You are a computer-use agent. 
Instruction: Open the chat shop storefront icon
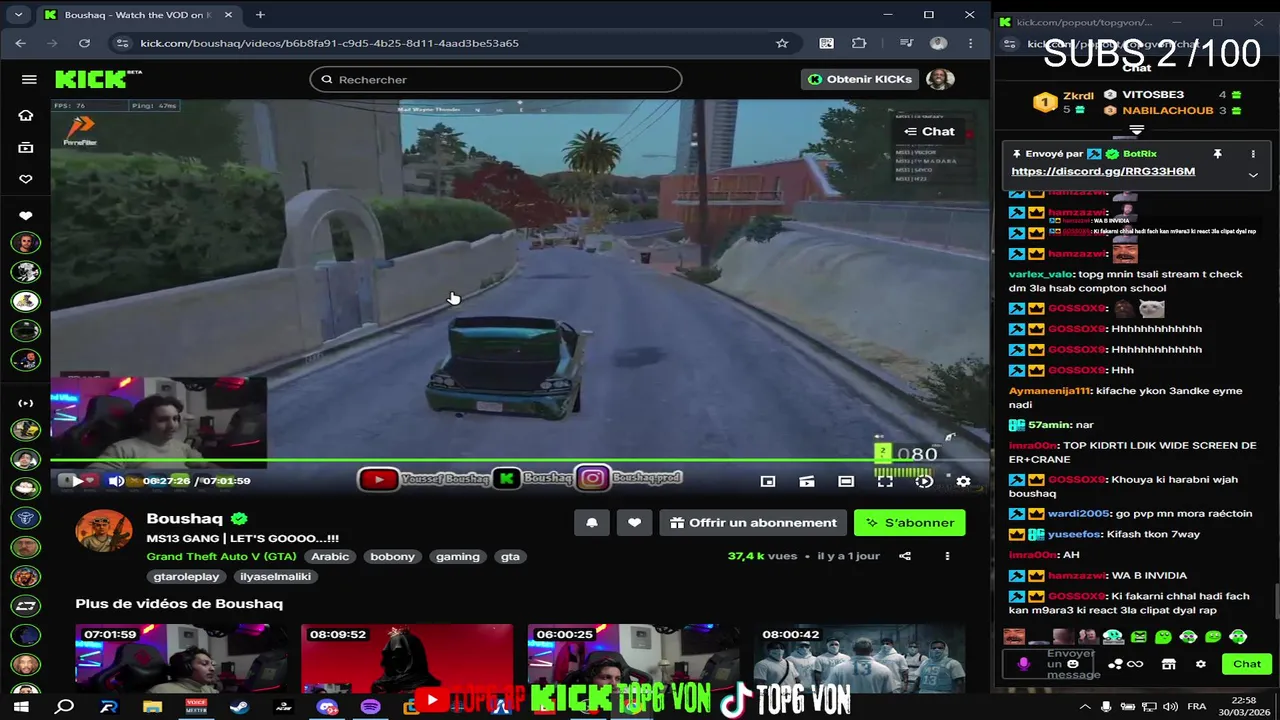pyautogui.click(x=1168, y=664)
